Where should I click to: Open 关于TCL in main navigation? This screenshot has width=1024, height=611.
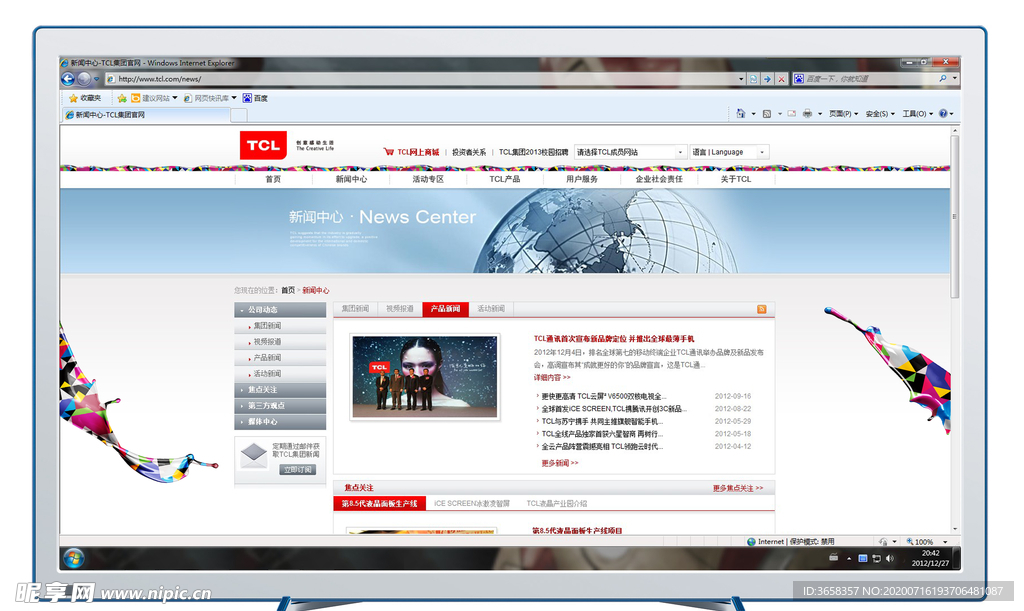(x=736, y=179)
